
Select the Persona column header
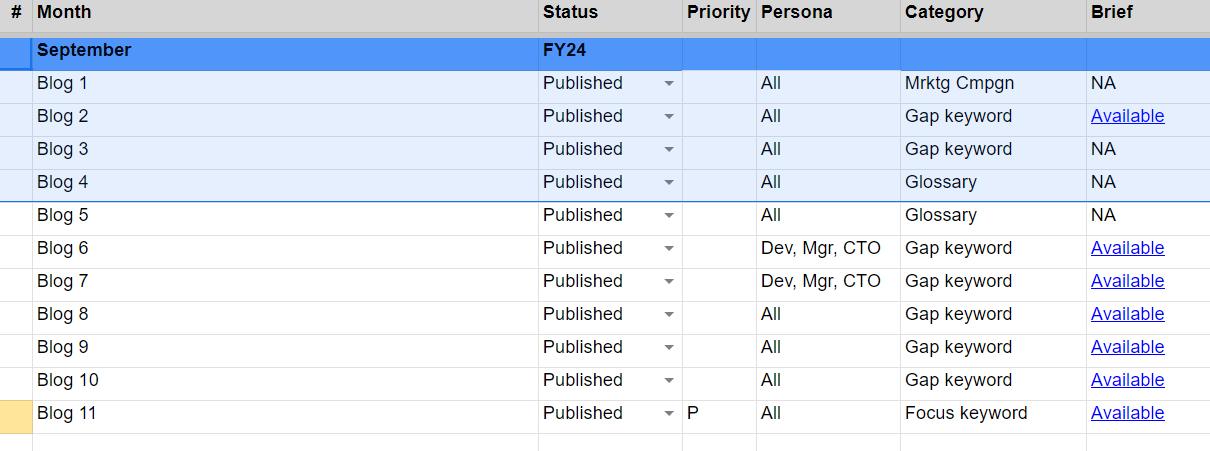click(x=828, y=15)
